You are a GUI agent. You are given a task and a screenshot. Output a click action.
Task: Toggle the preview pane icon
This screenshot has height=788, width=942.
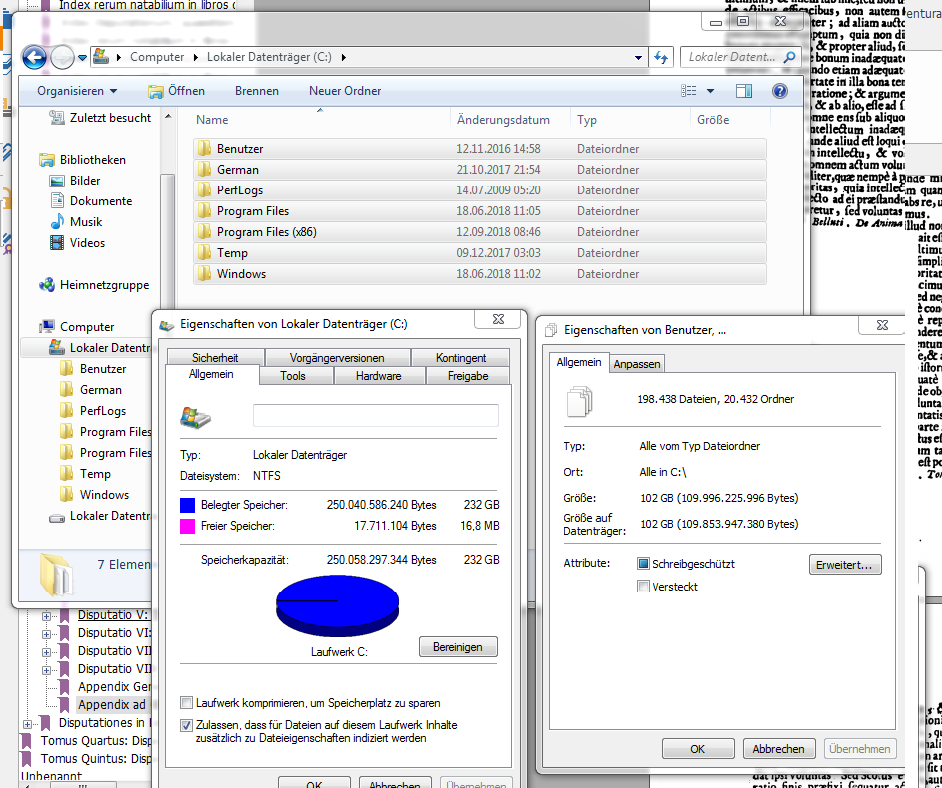744,91
